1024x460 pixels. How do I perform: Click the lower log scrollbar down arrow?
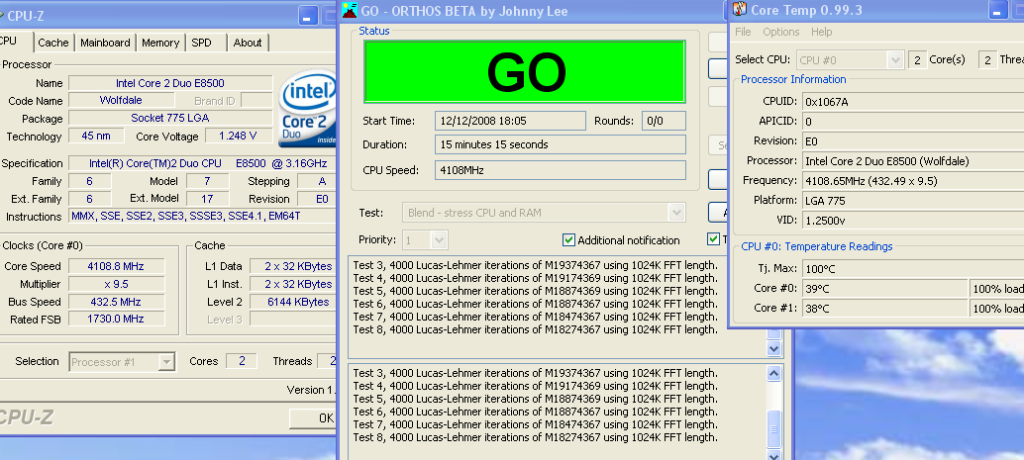click(774, 455)
